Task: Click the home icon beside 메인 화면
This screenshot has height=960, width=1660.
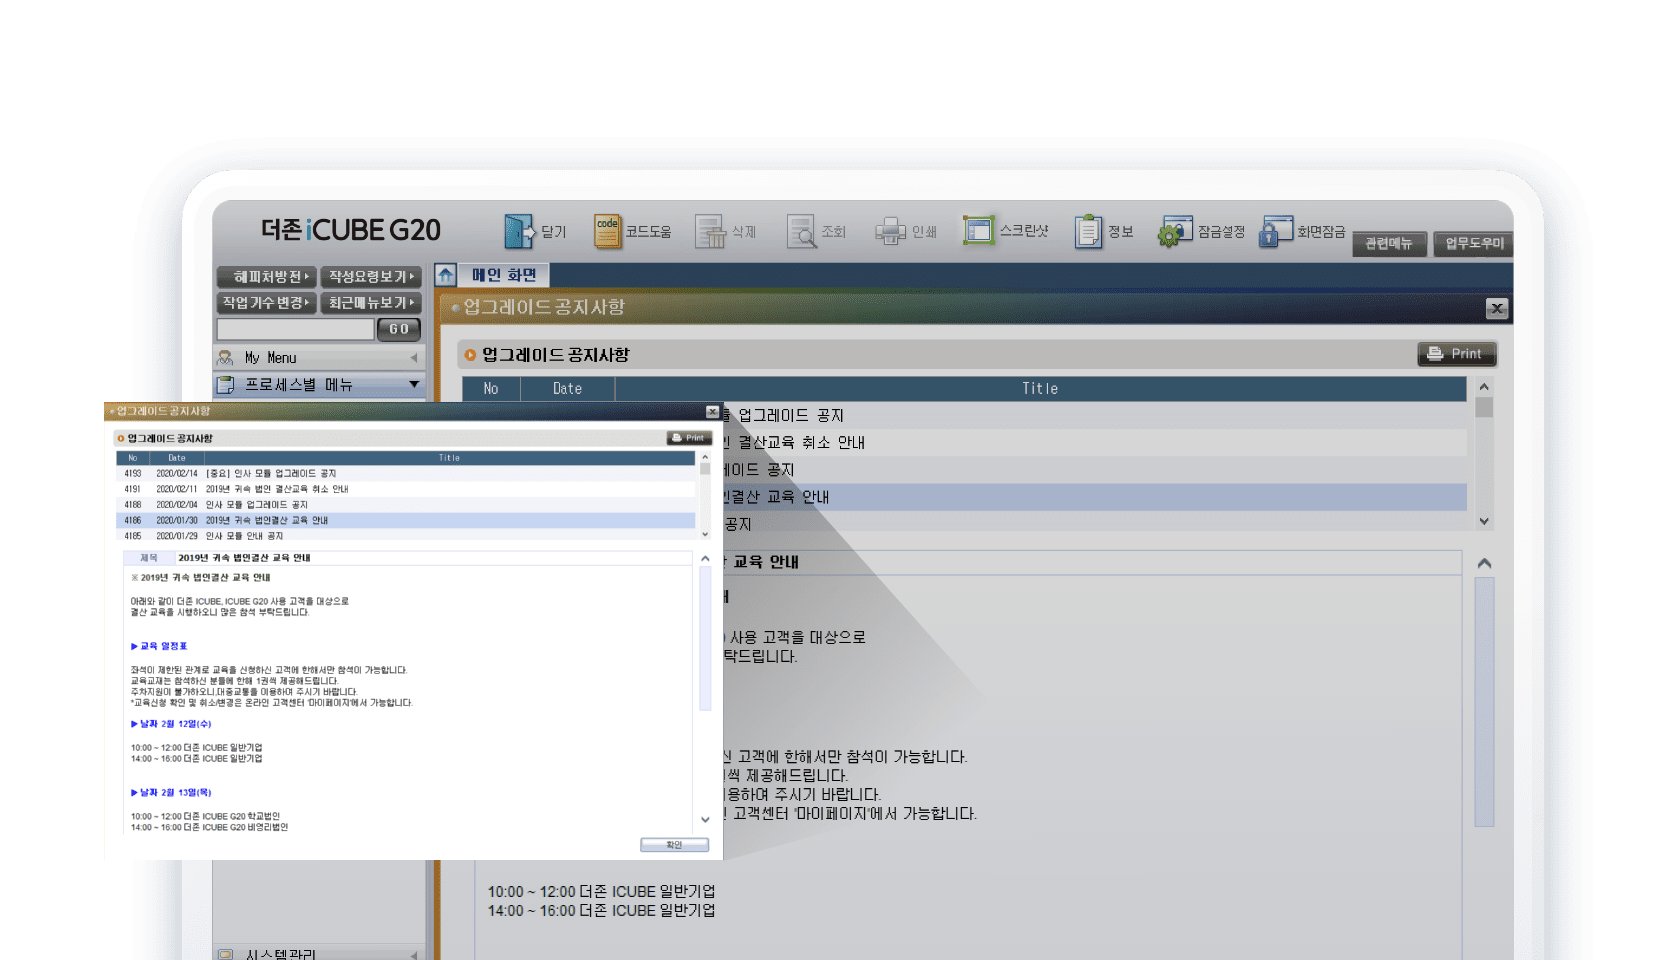Action: [x=446, y=275]
